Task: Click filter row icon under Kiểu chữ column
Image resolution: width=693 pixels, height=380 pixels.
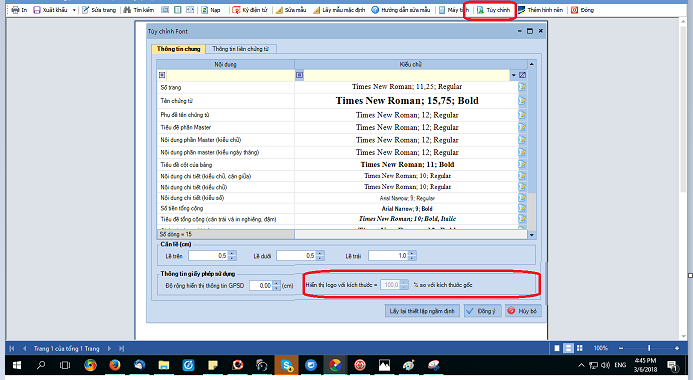Action: tap(300, 75)
